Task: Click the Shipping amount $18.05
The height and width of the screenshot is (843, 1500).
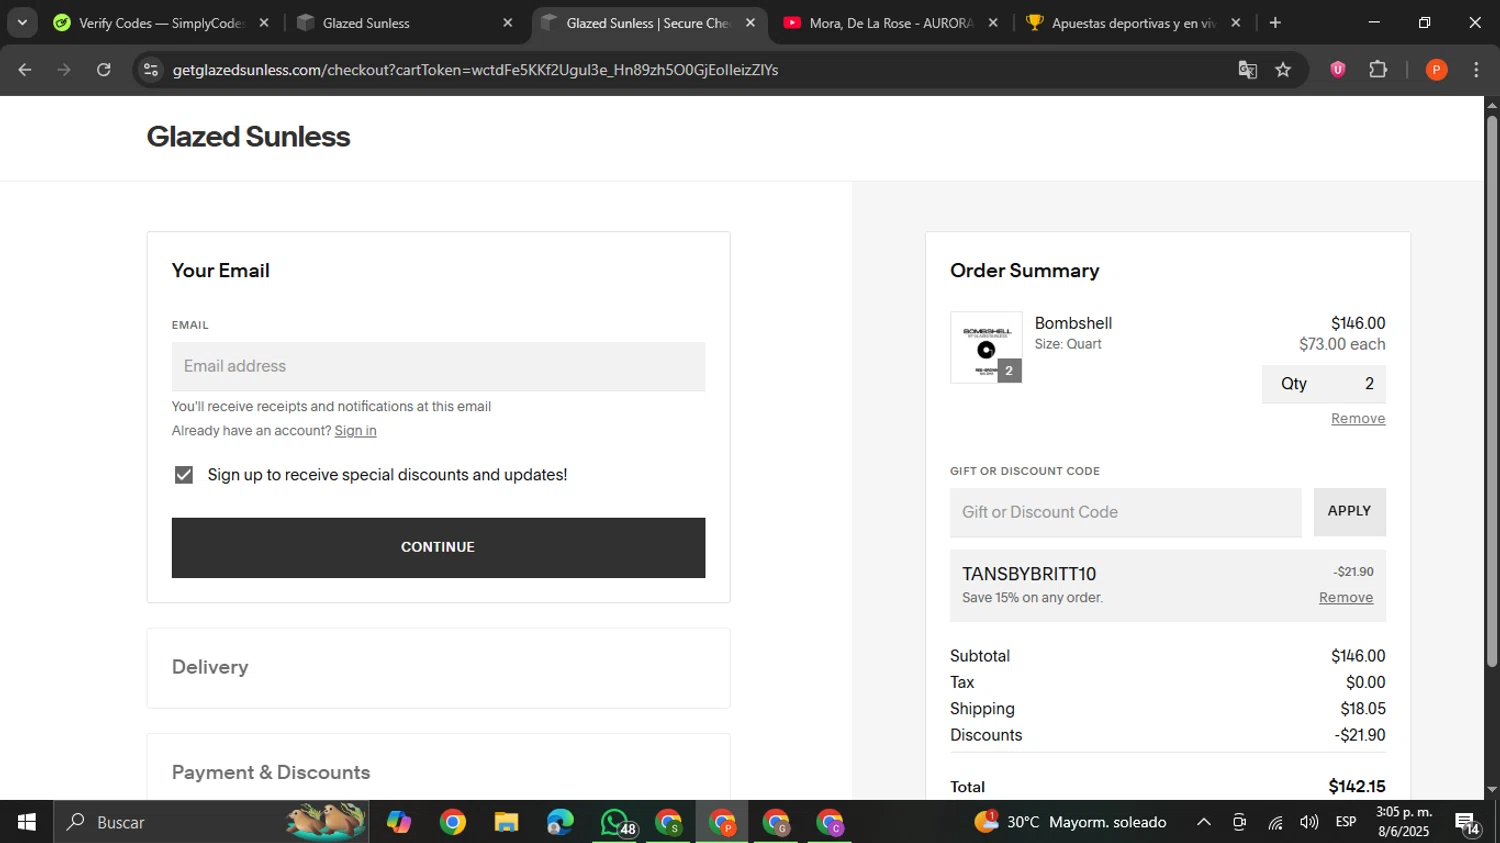Action: click(x=1363, y=709)
